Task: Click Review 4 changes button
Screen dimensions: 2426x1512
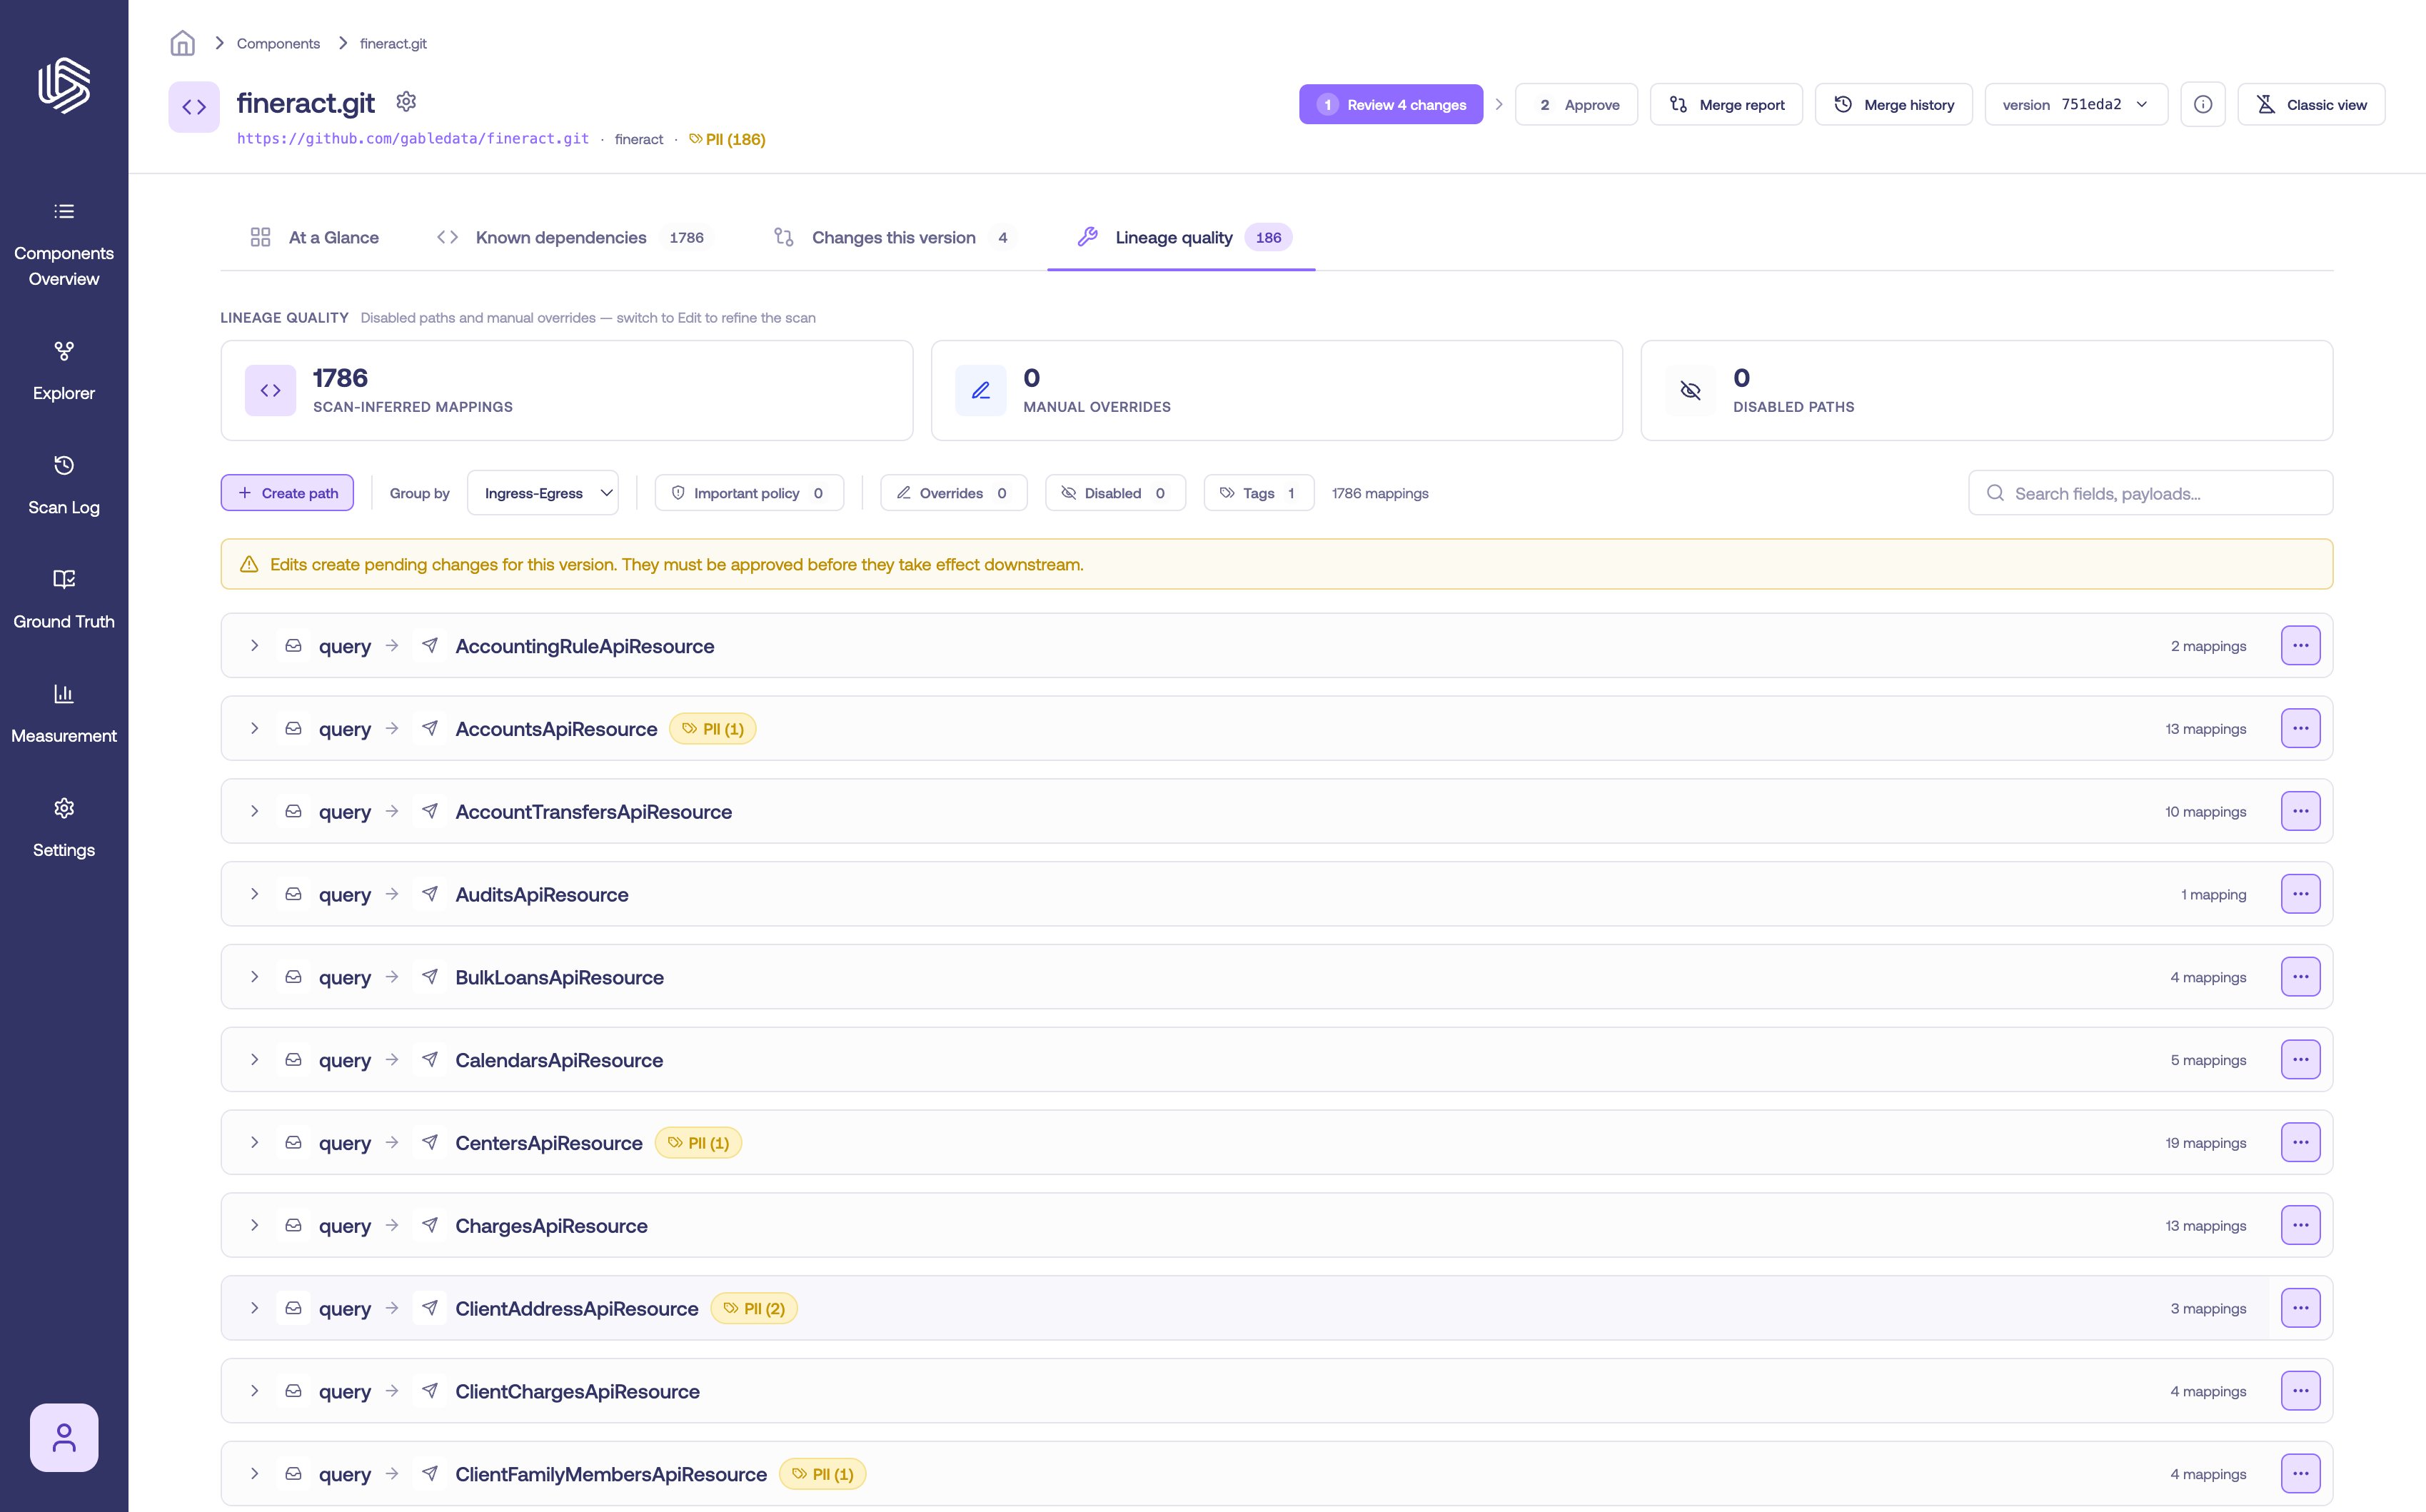Action: point(1390,104)
